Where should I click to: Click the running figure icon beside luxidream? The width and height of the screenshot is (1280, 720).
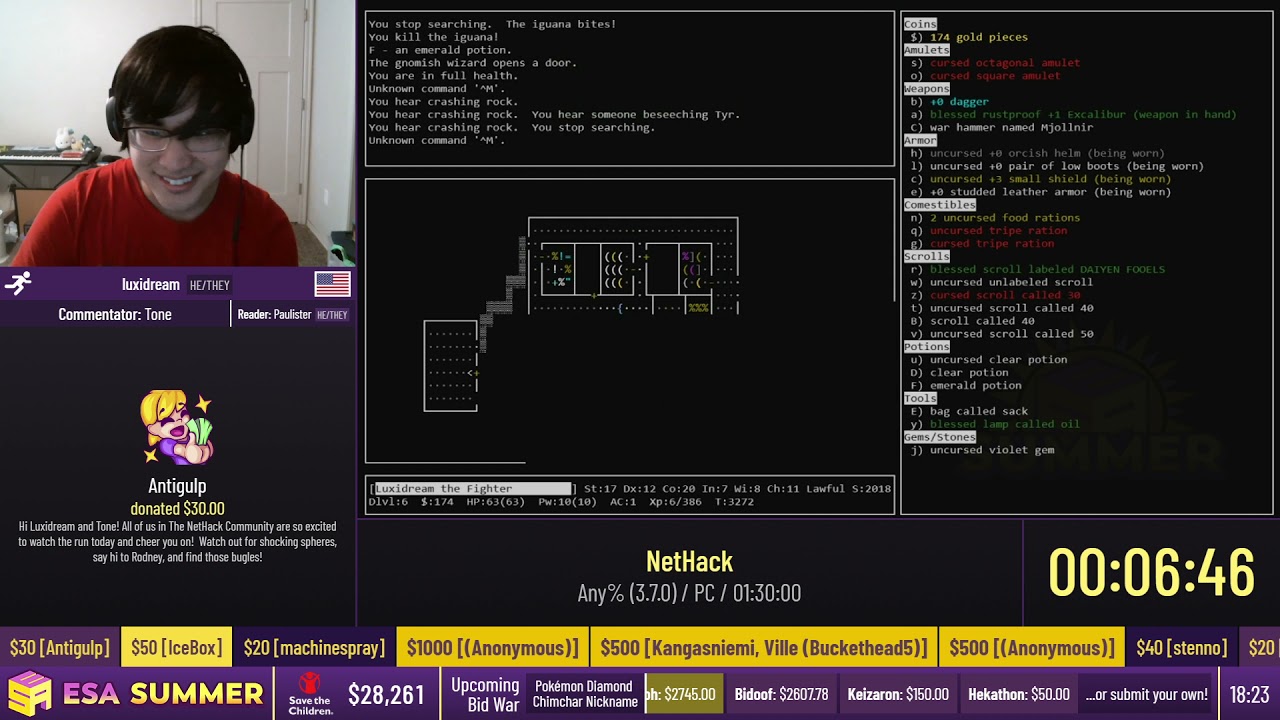point(18,284)
